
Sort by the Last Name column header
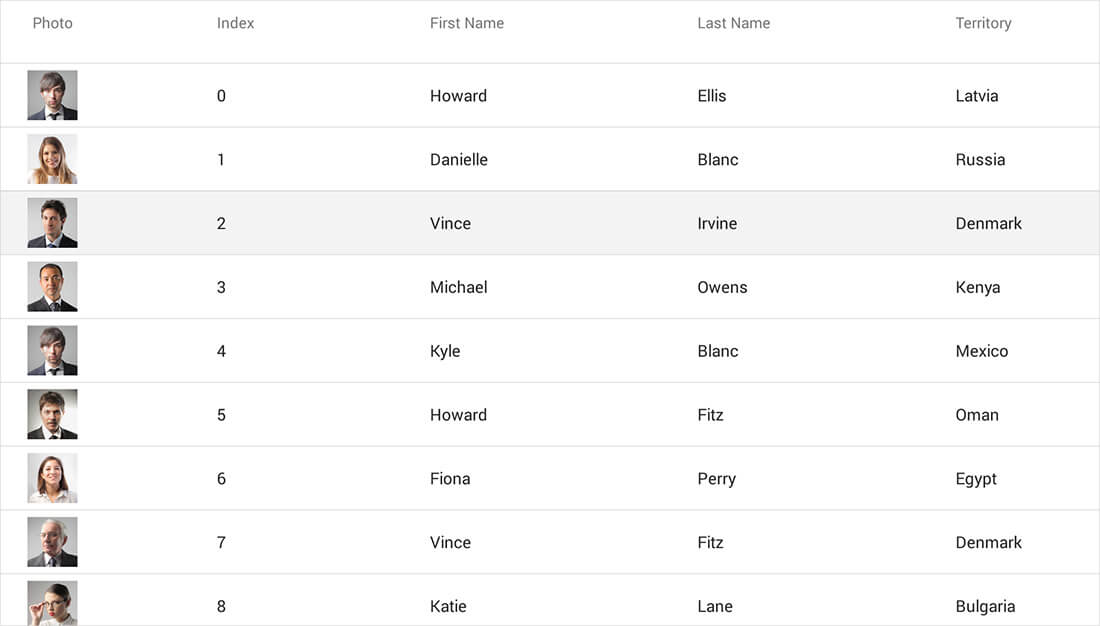pos(734,23)
